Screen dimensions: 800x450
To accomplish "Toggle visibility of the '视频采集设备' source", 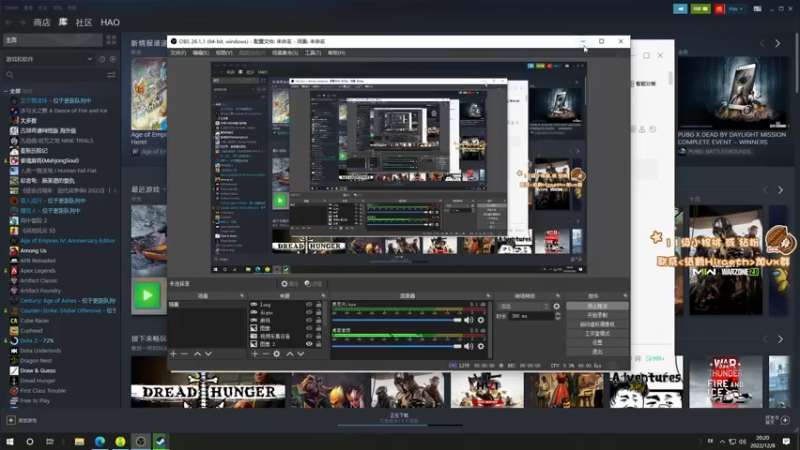I will 309,336.
